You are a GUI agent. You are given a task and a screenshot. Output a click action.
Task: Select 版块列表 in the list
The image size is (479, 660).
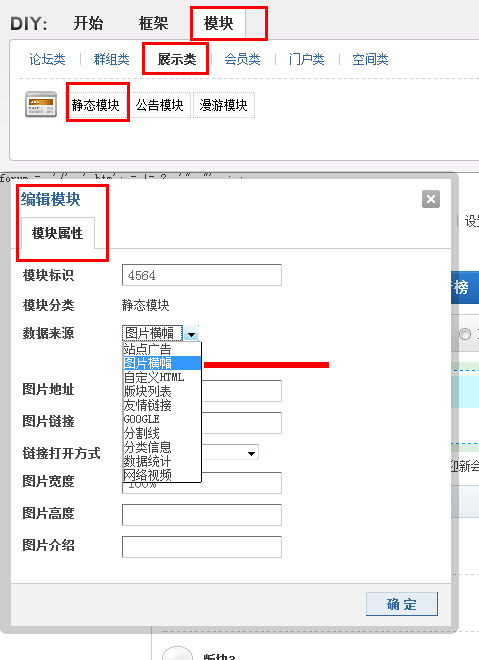(x=162, y=391)
